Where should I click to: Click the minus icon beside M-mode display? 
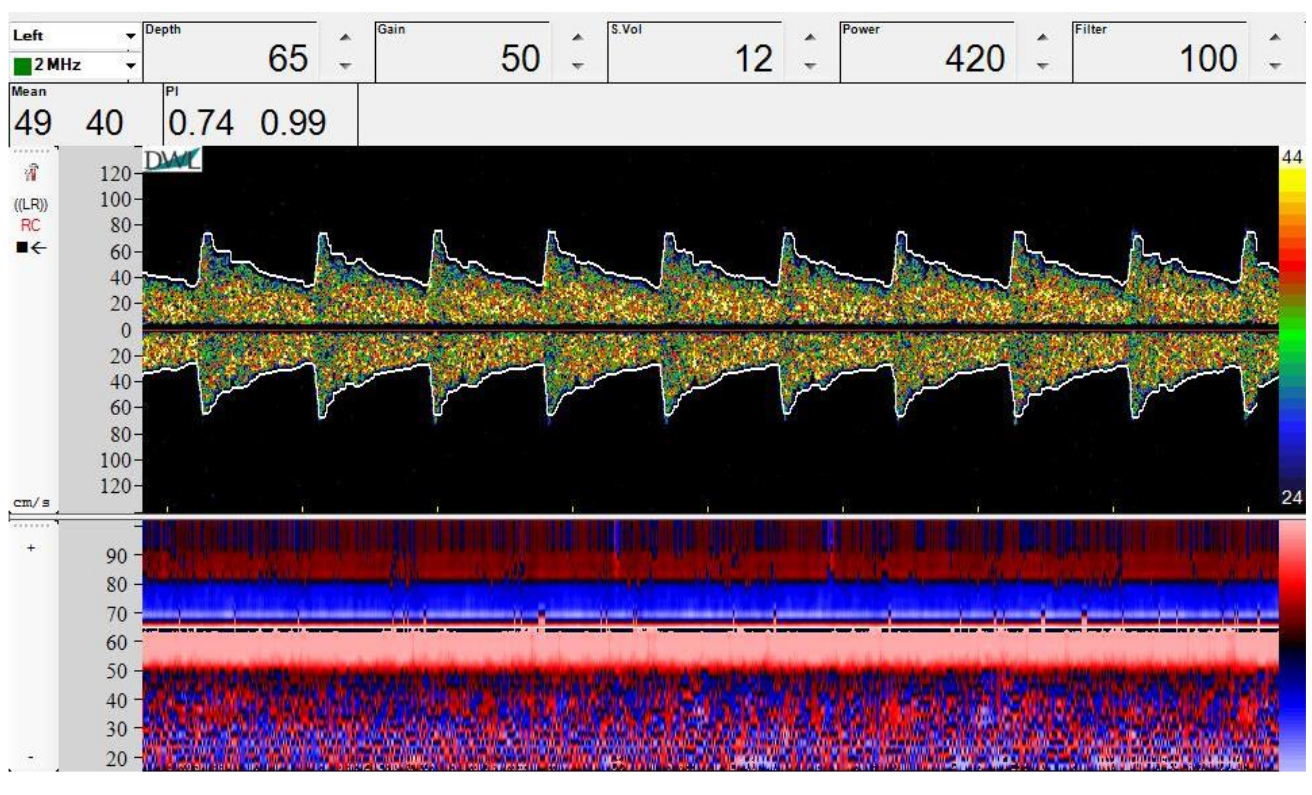point(30,757)
